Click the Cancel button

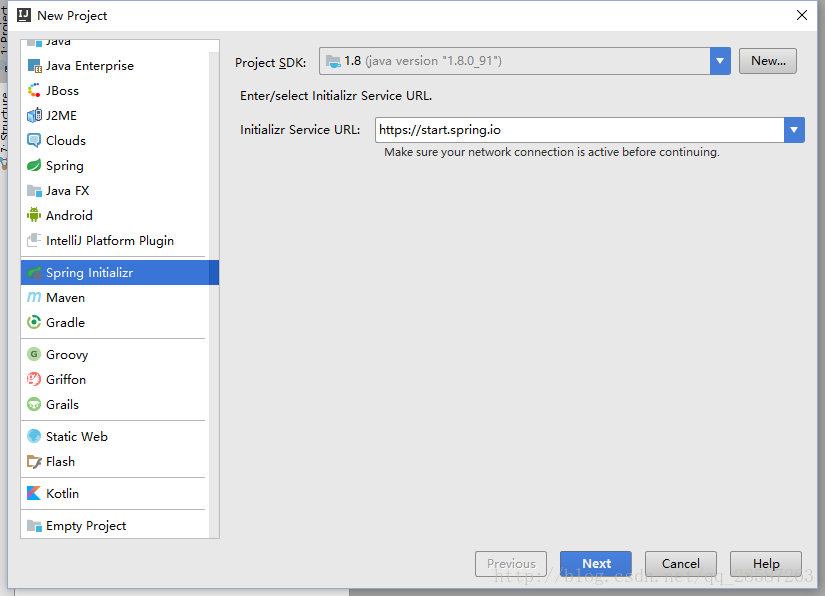pos(680,563)
